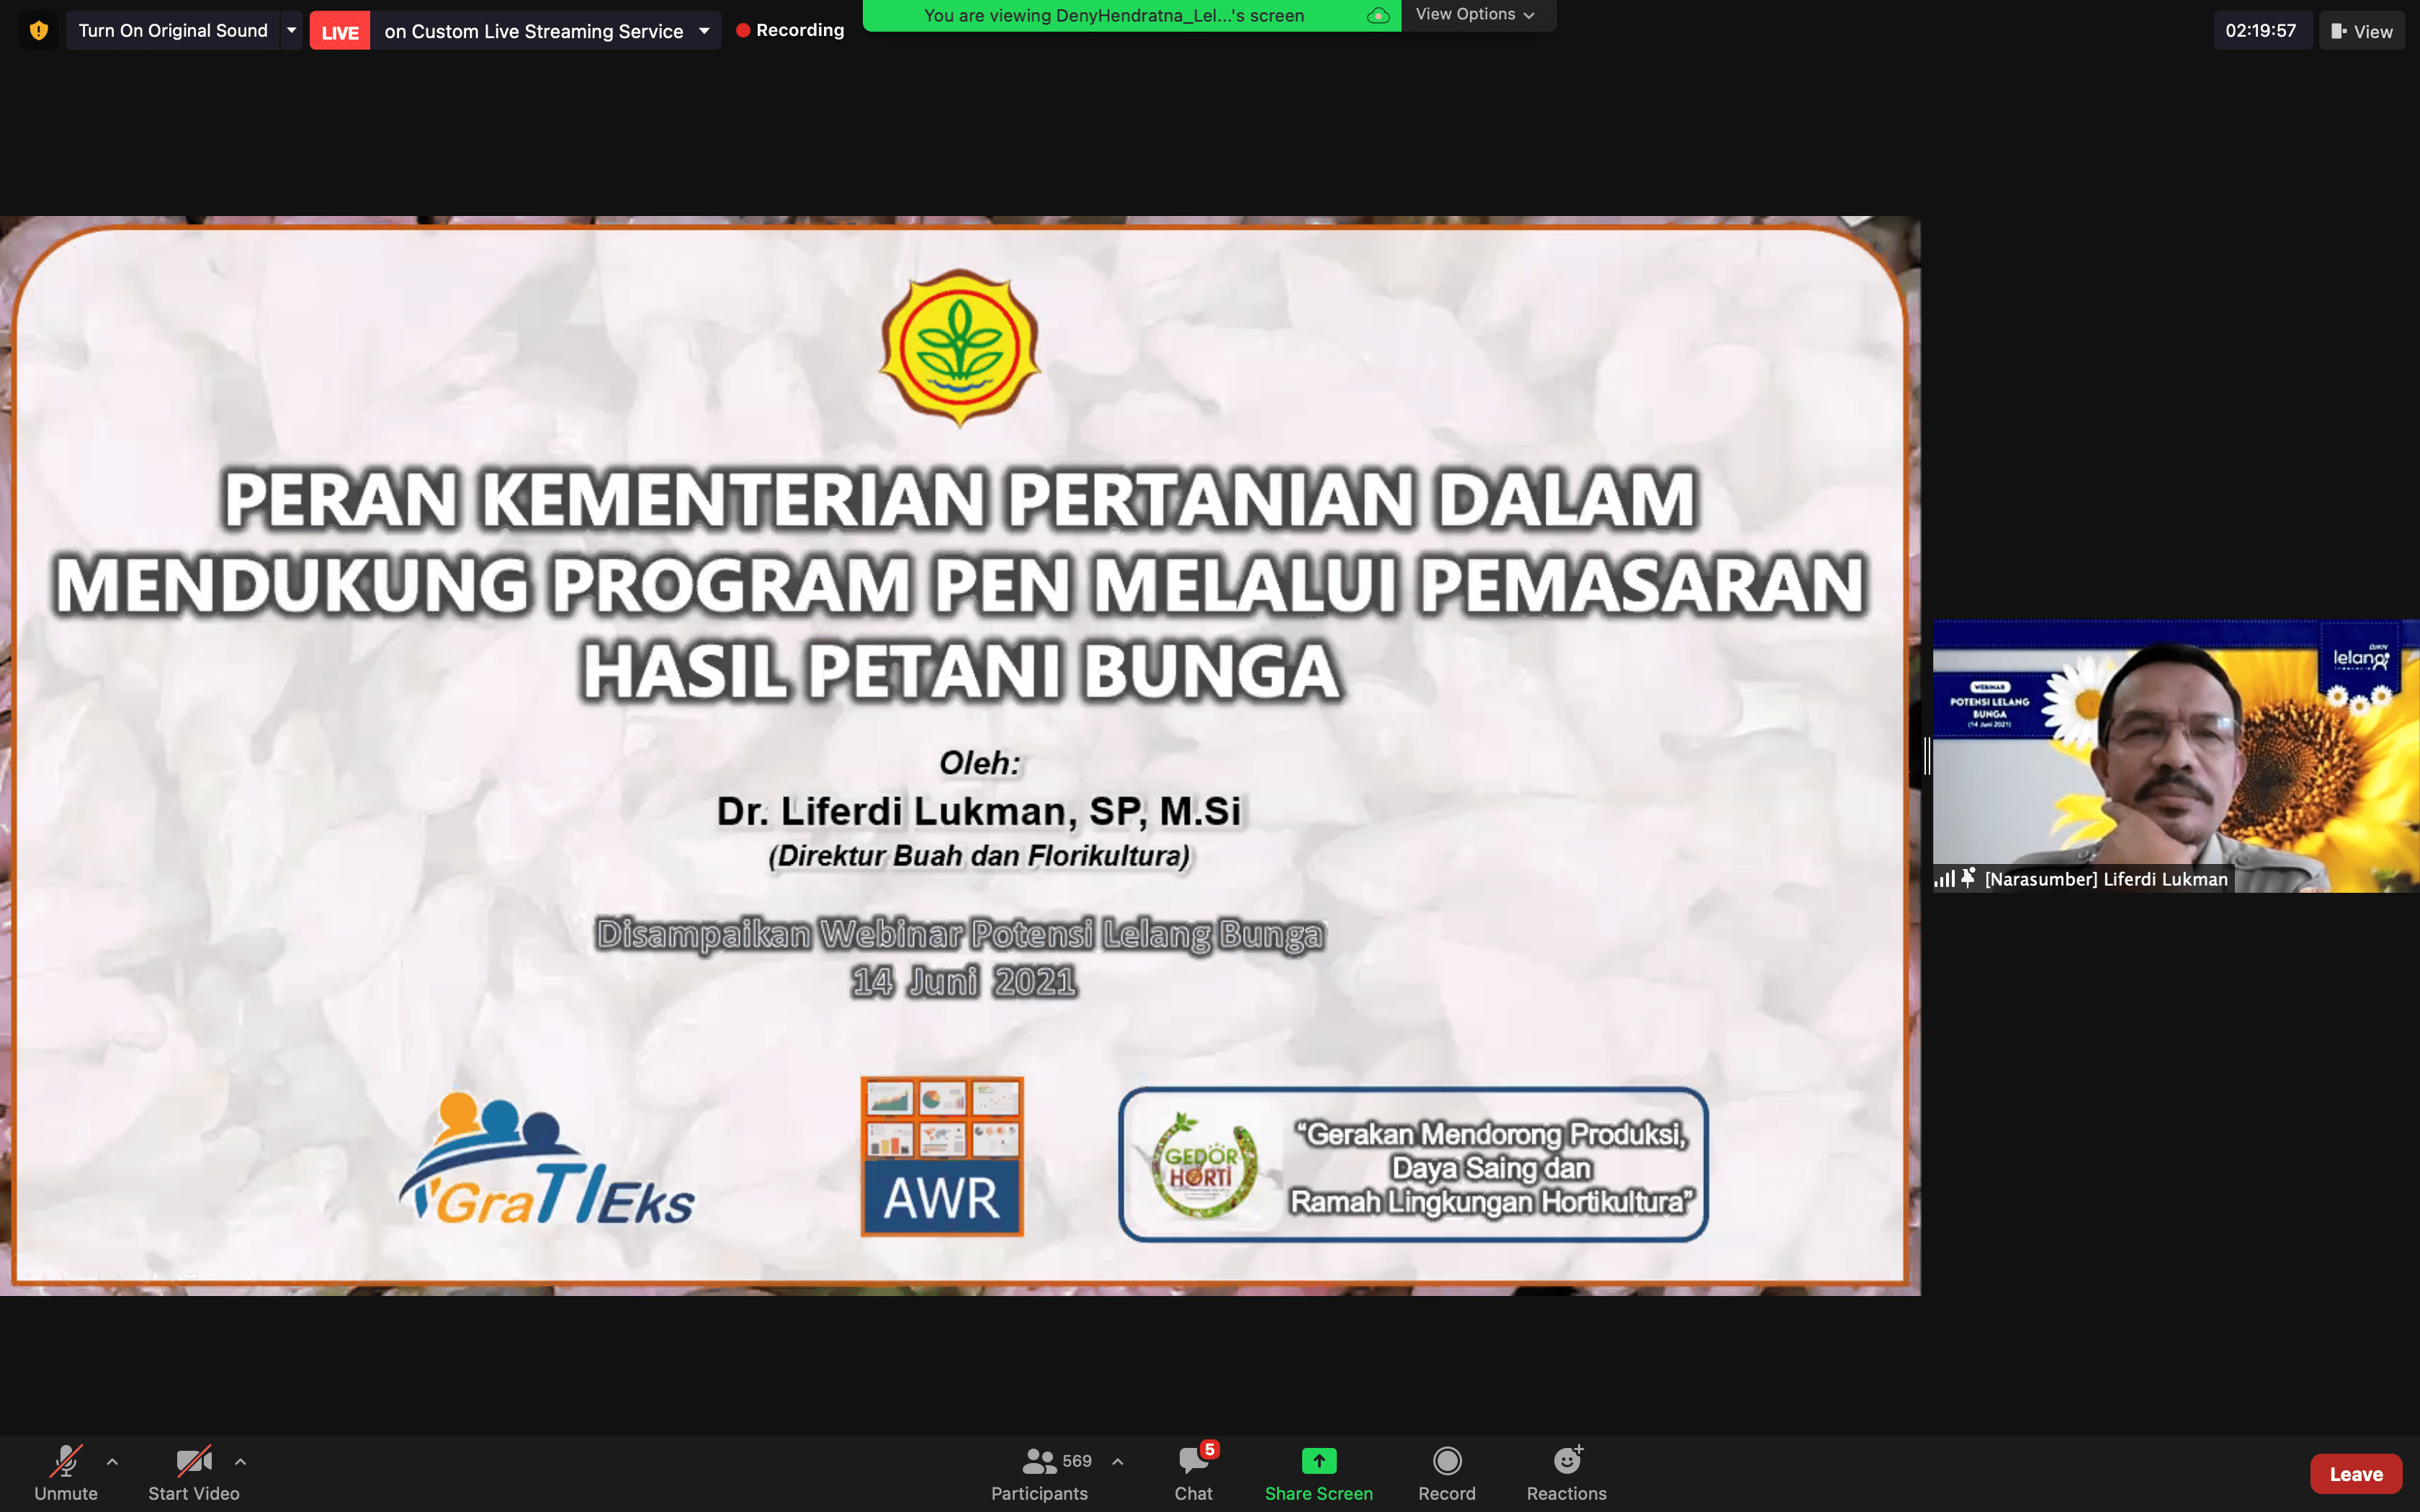Unmute the microphone
Viewport: 2420px width, 1512px height.
[66, 1462]
